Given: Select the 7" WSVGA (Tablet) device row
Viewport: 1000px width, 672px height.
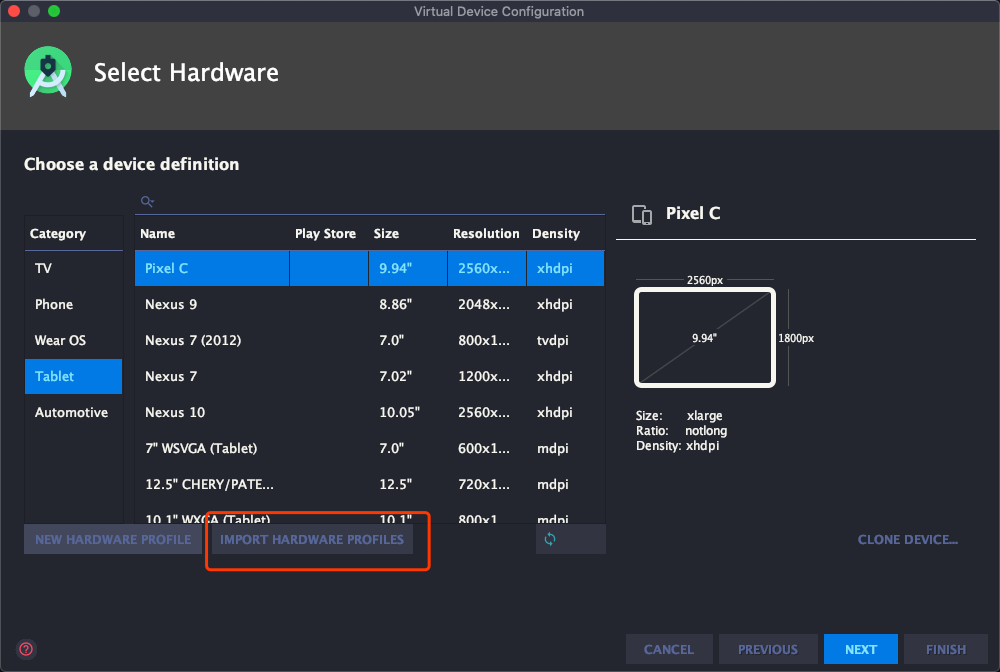Looking at the screenshot, I should pos(370,448).
